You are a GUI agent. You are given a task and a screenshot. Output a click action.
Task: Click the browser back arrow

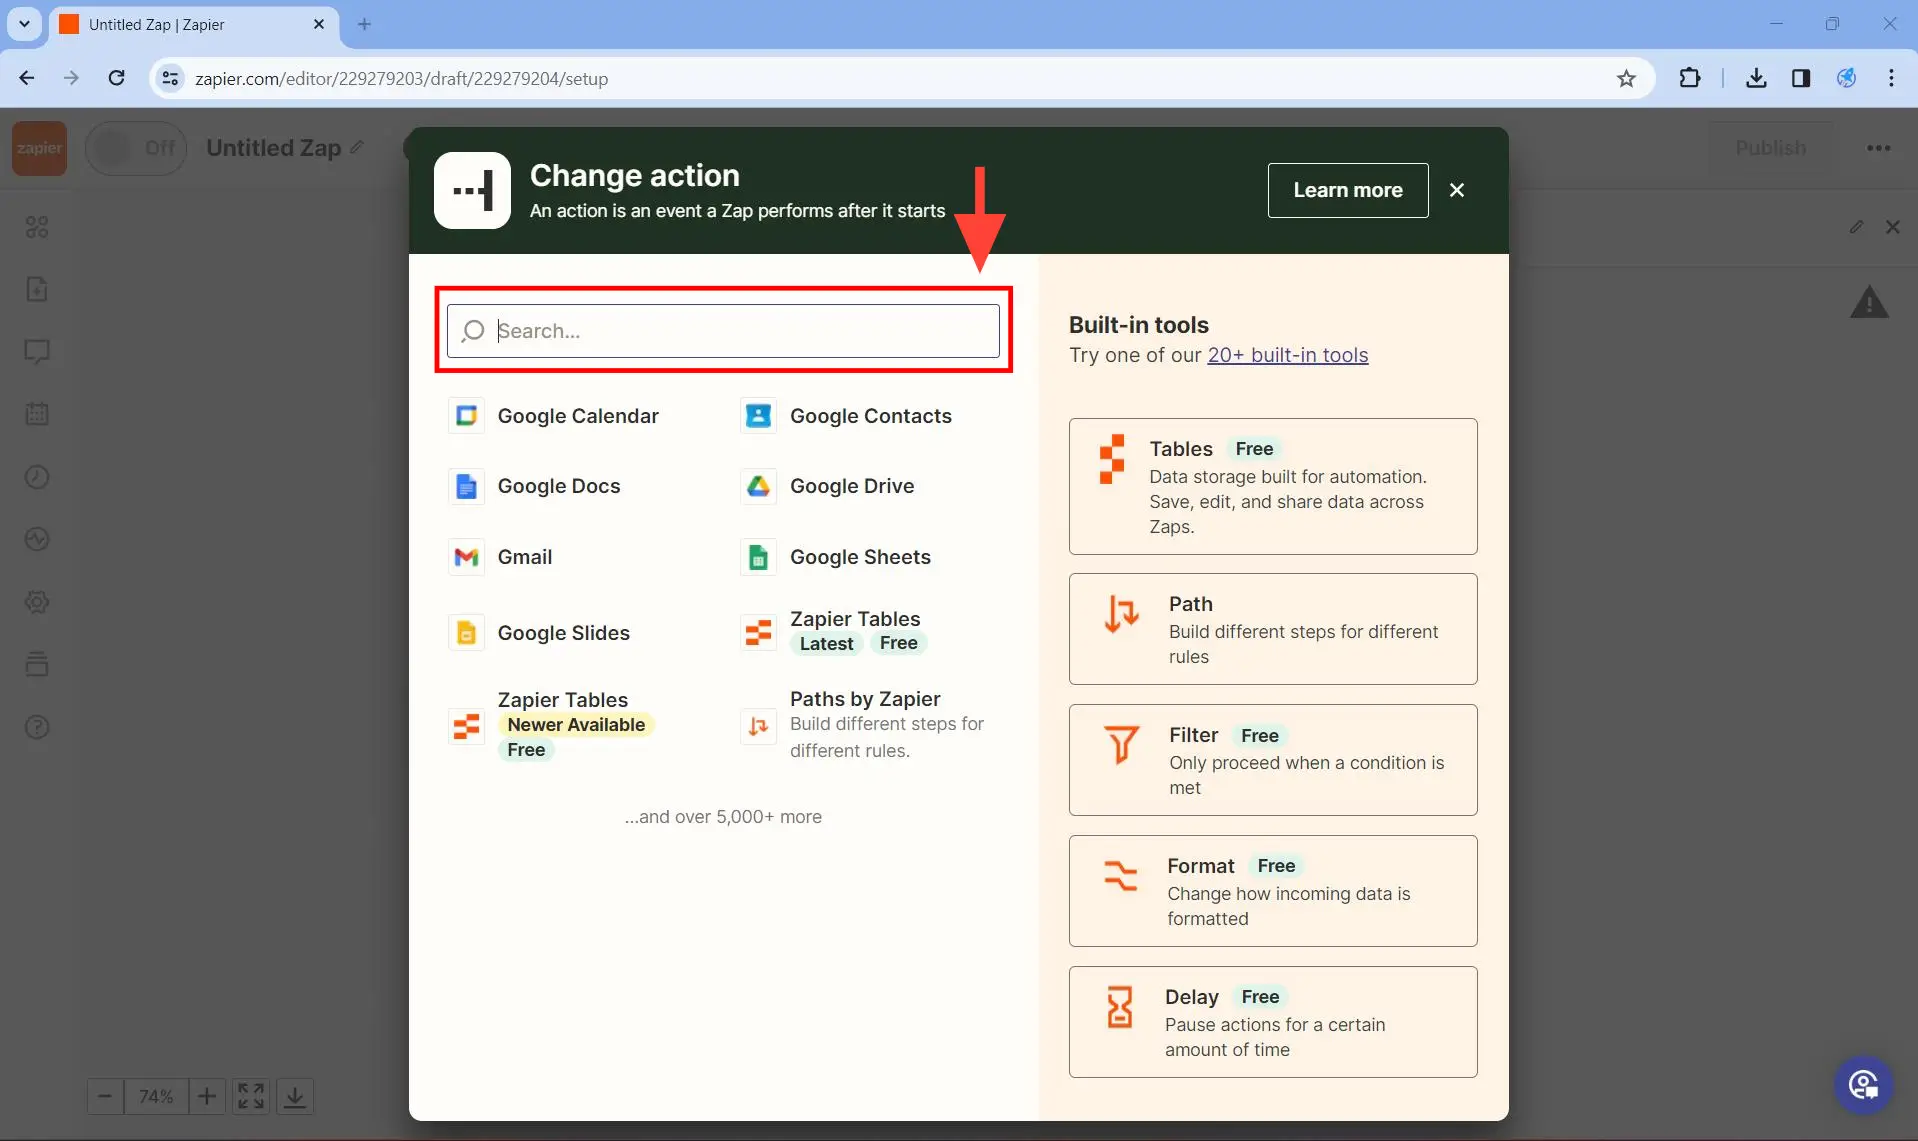(27, 78)
